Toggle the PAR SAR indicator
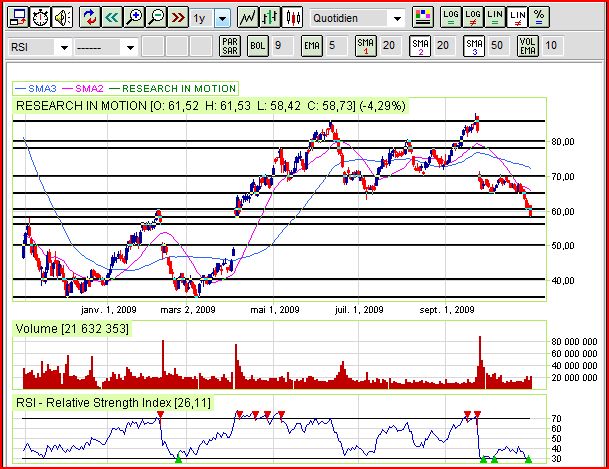Image resolution: width=609 pixels, height=469 pixels. pyautogui.click(x=230, y=46)
